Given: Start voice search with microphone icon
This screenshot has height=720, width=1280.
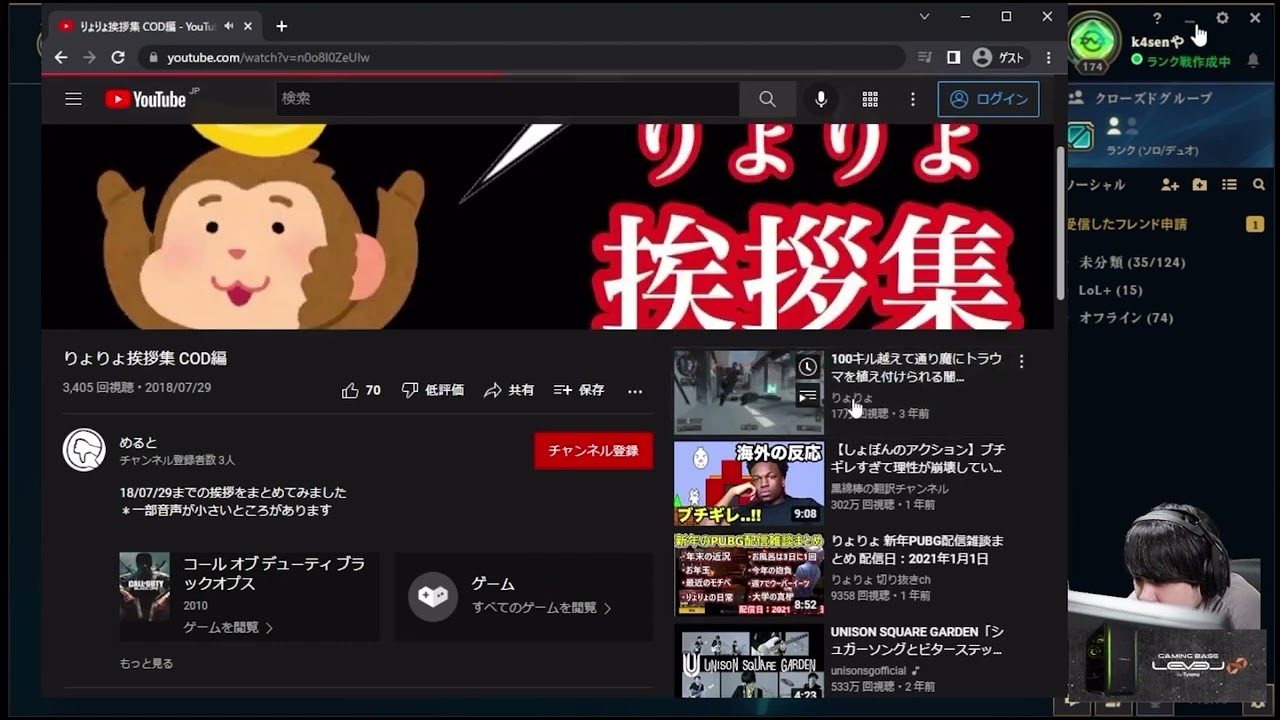Looking at the screenshot, I should coord(821,99).
